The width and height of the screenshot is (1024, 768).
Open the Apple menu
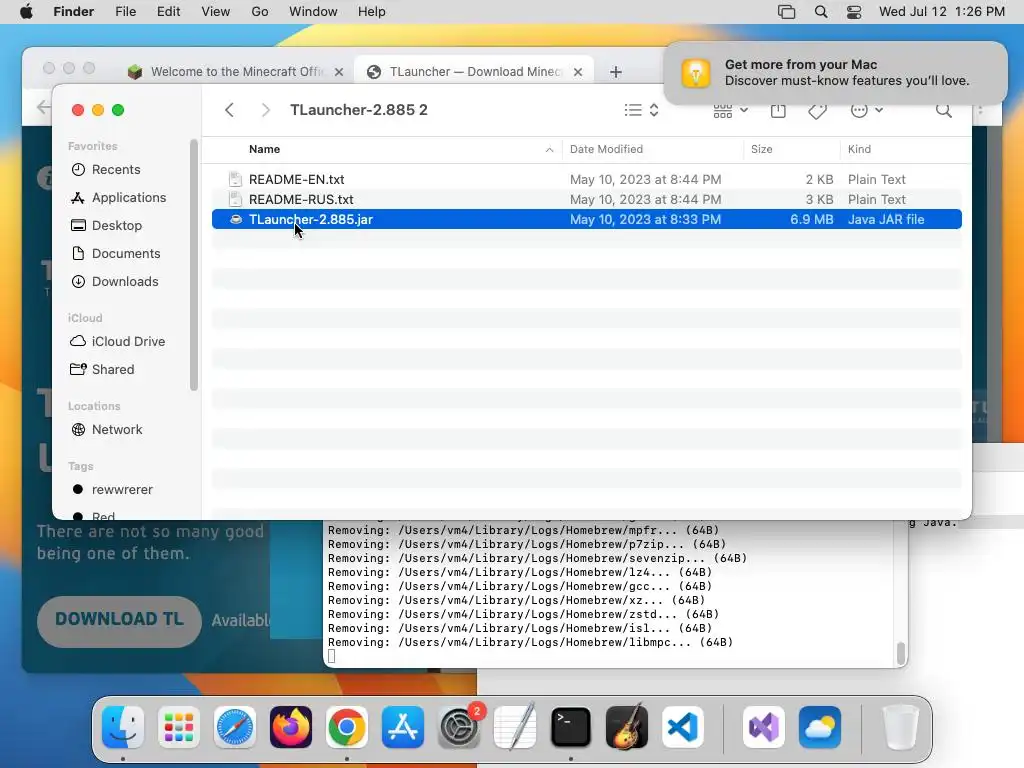(26, 12)
